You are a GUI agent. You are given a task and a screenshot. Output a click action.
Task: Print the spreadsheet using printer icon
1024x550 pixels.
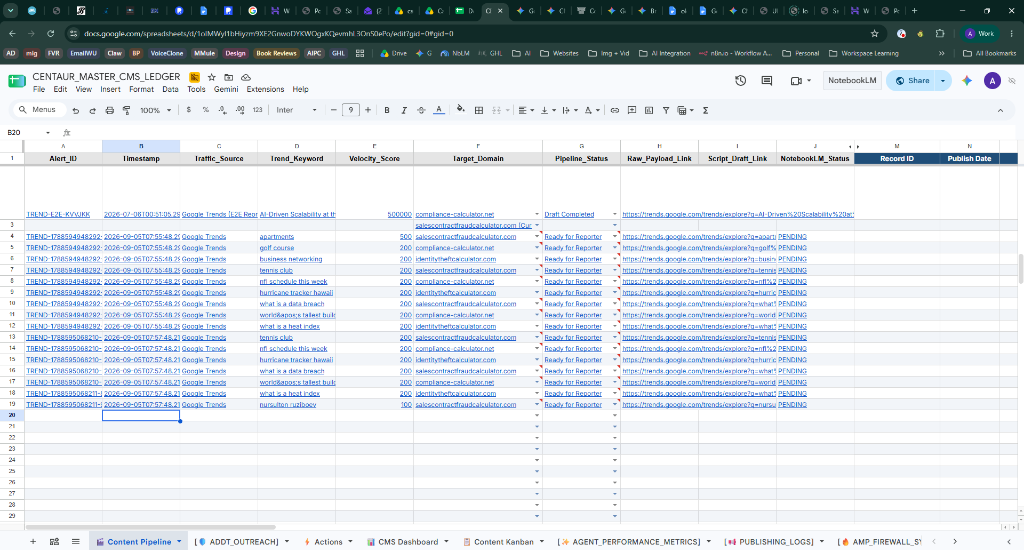[109, 110]
